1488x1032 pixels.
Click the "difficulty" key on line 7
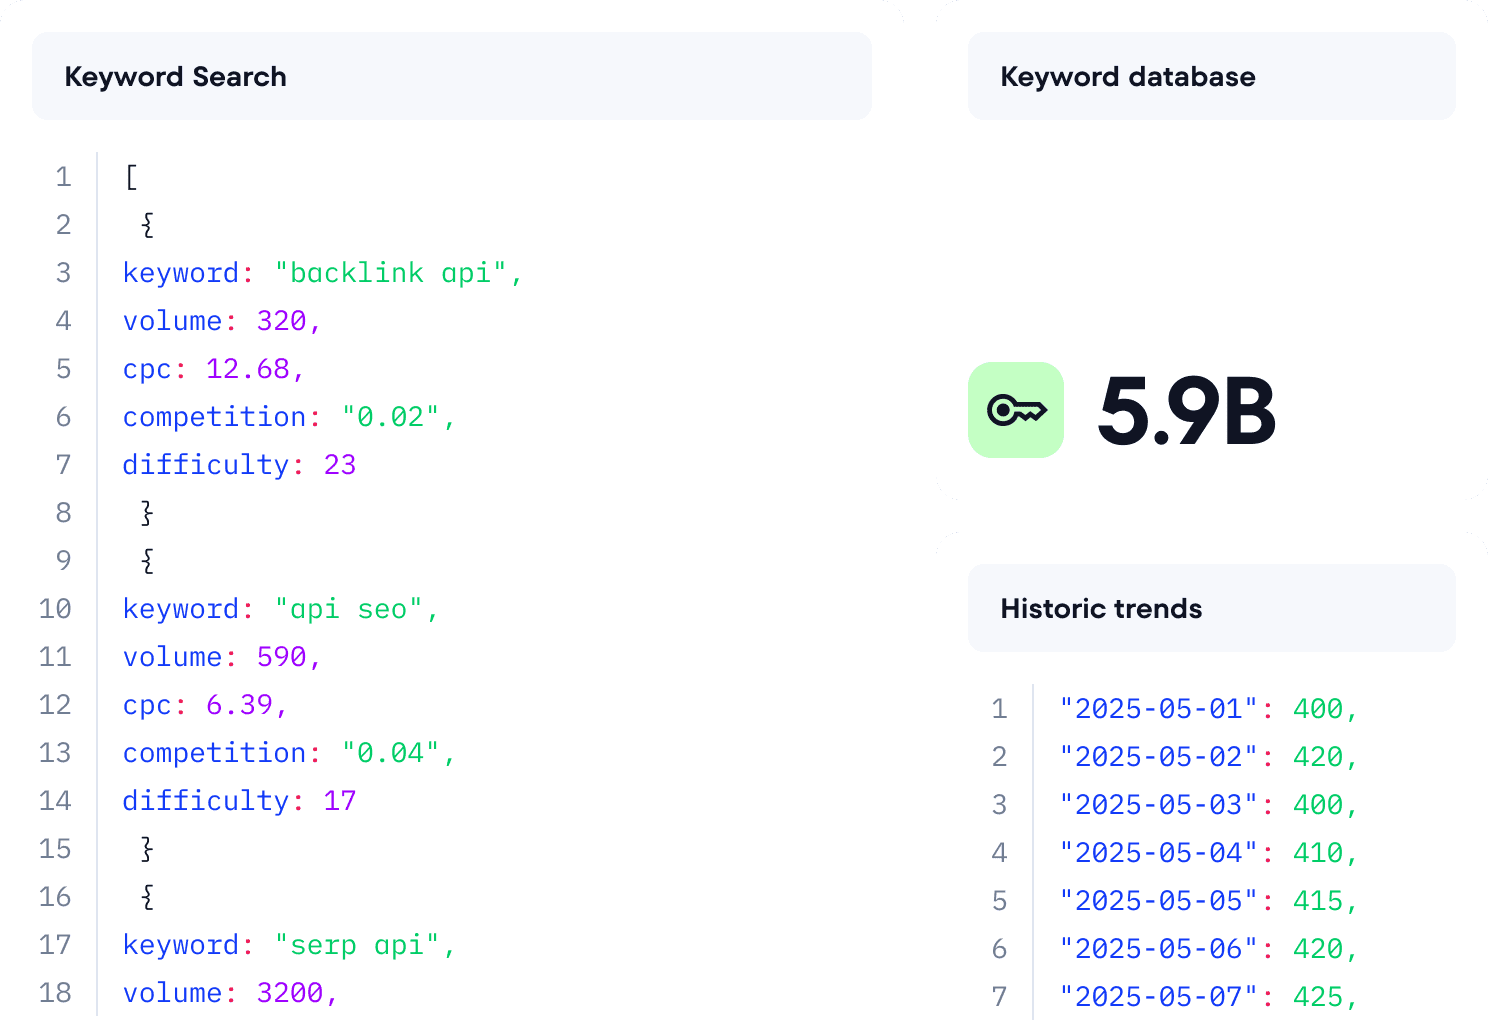206,465
